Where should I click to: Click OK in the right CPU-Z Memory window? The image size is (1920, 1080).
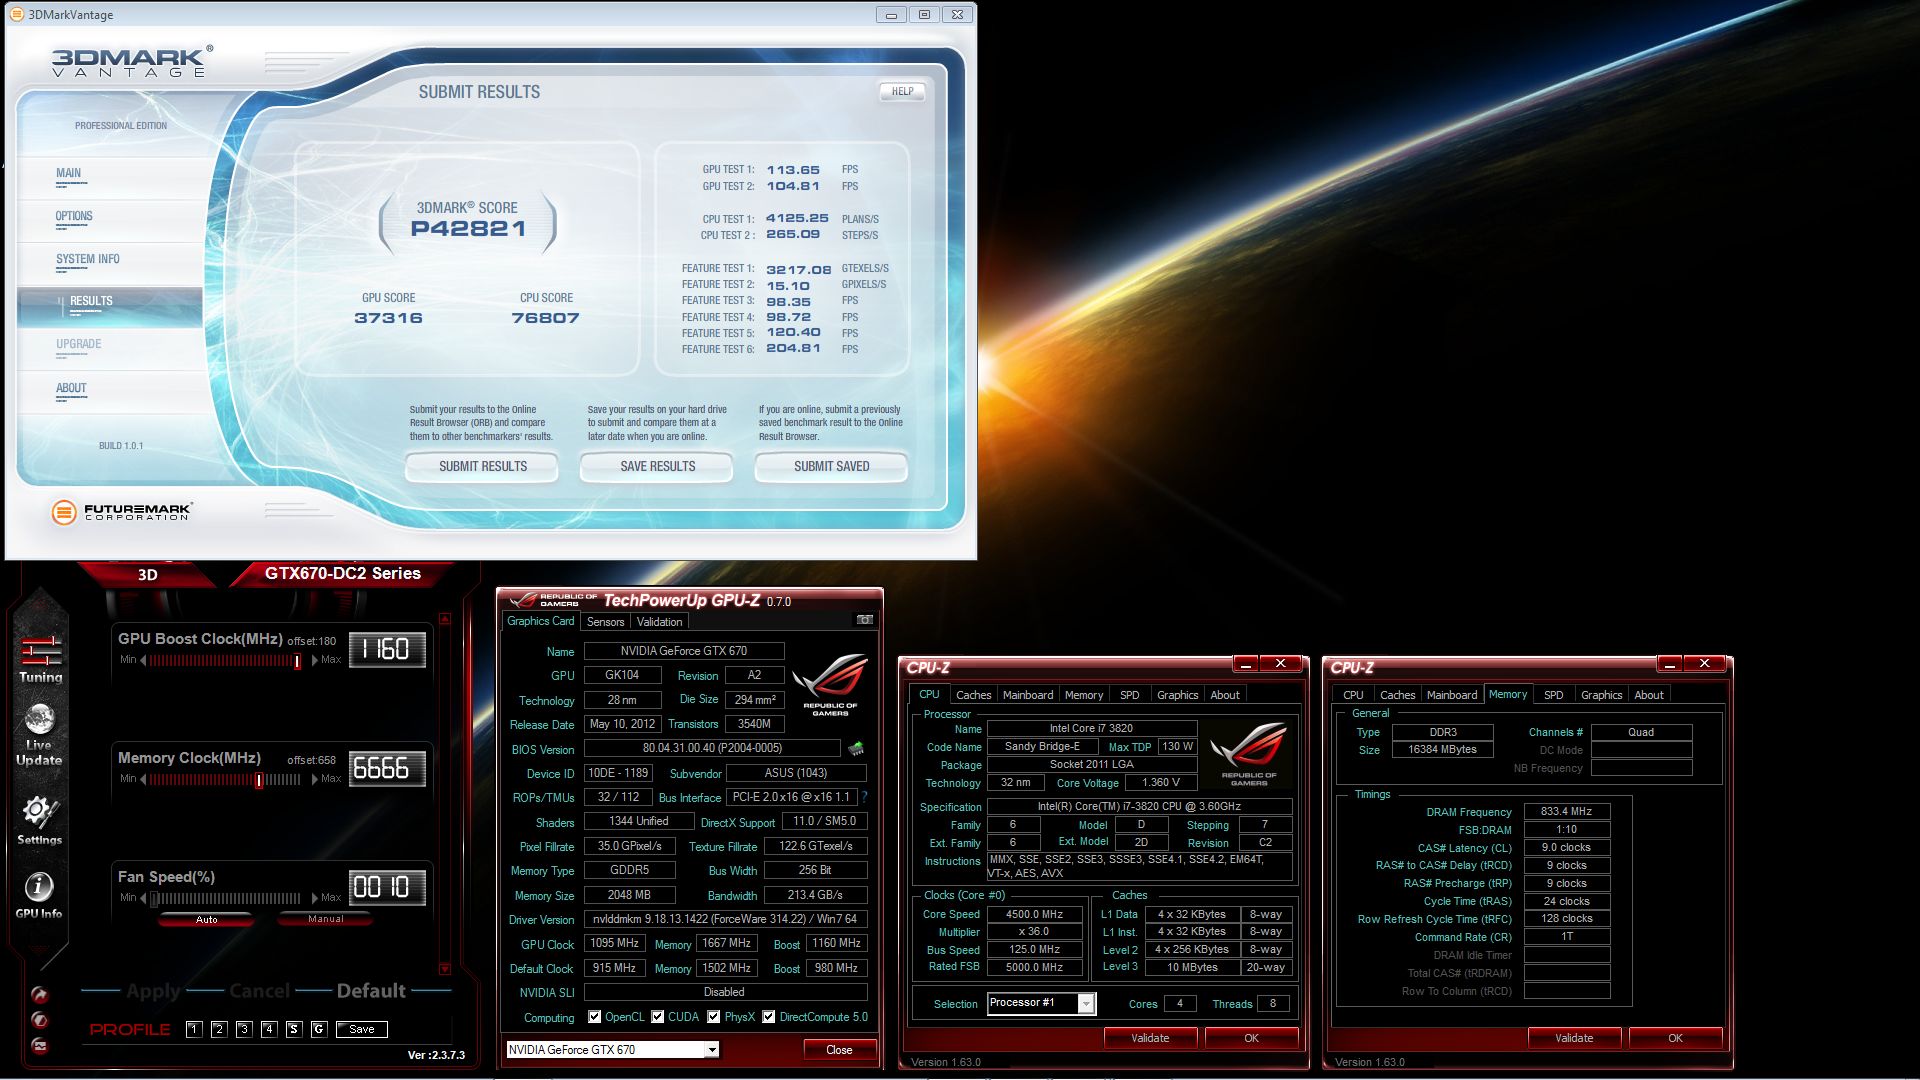(1675, 1038)
